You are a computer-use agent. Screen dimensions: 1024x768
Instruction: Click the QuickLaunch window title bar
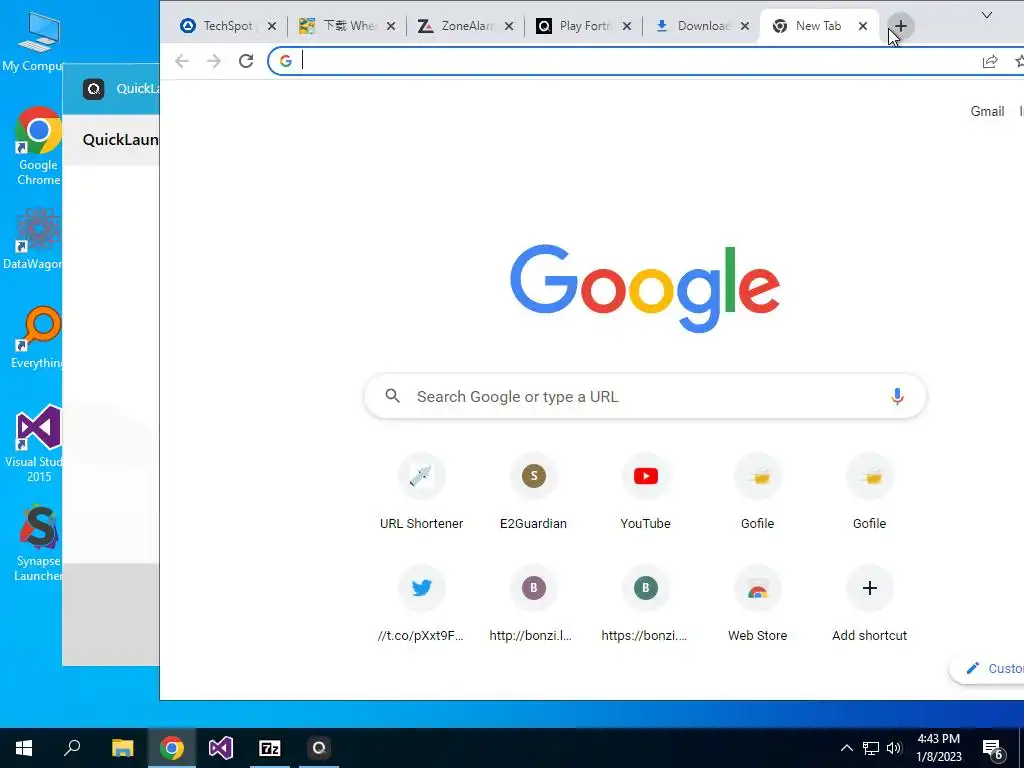point(111,89)
